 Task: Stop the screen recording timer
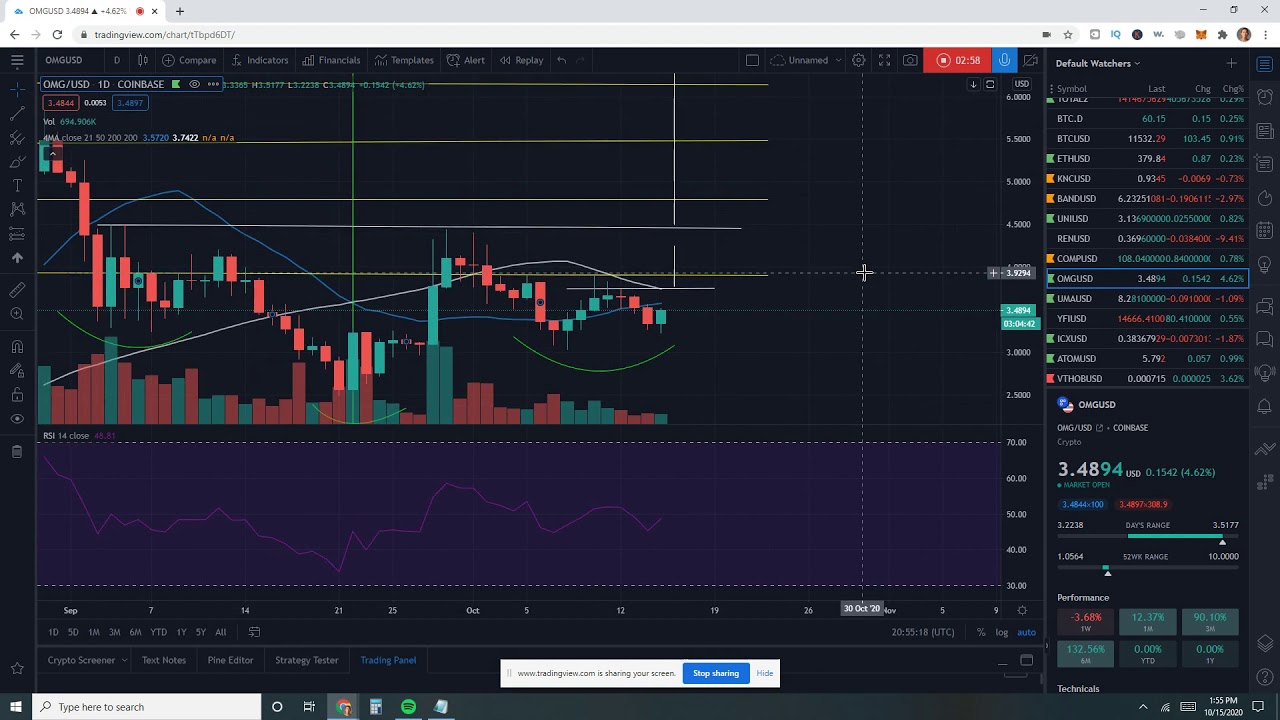957,60
